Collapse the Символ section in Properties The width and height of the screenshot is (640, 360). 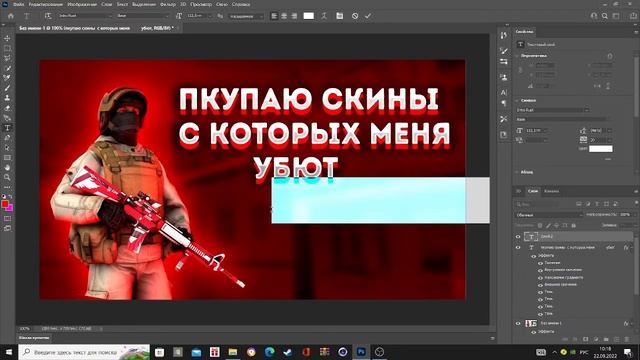517,100
